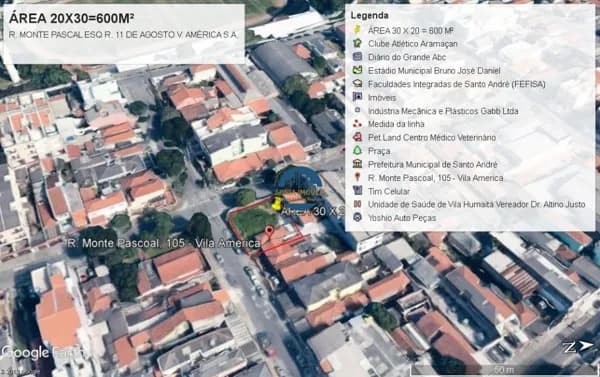Click 'Yoshio Auto Peças' legend text

click(x=402, y=218)
